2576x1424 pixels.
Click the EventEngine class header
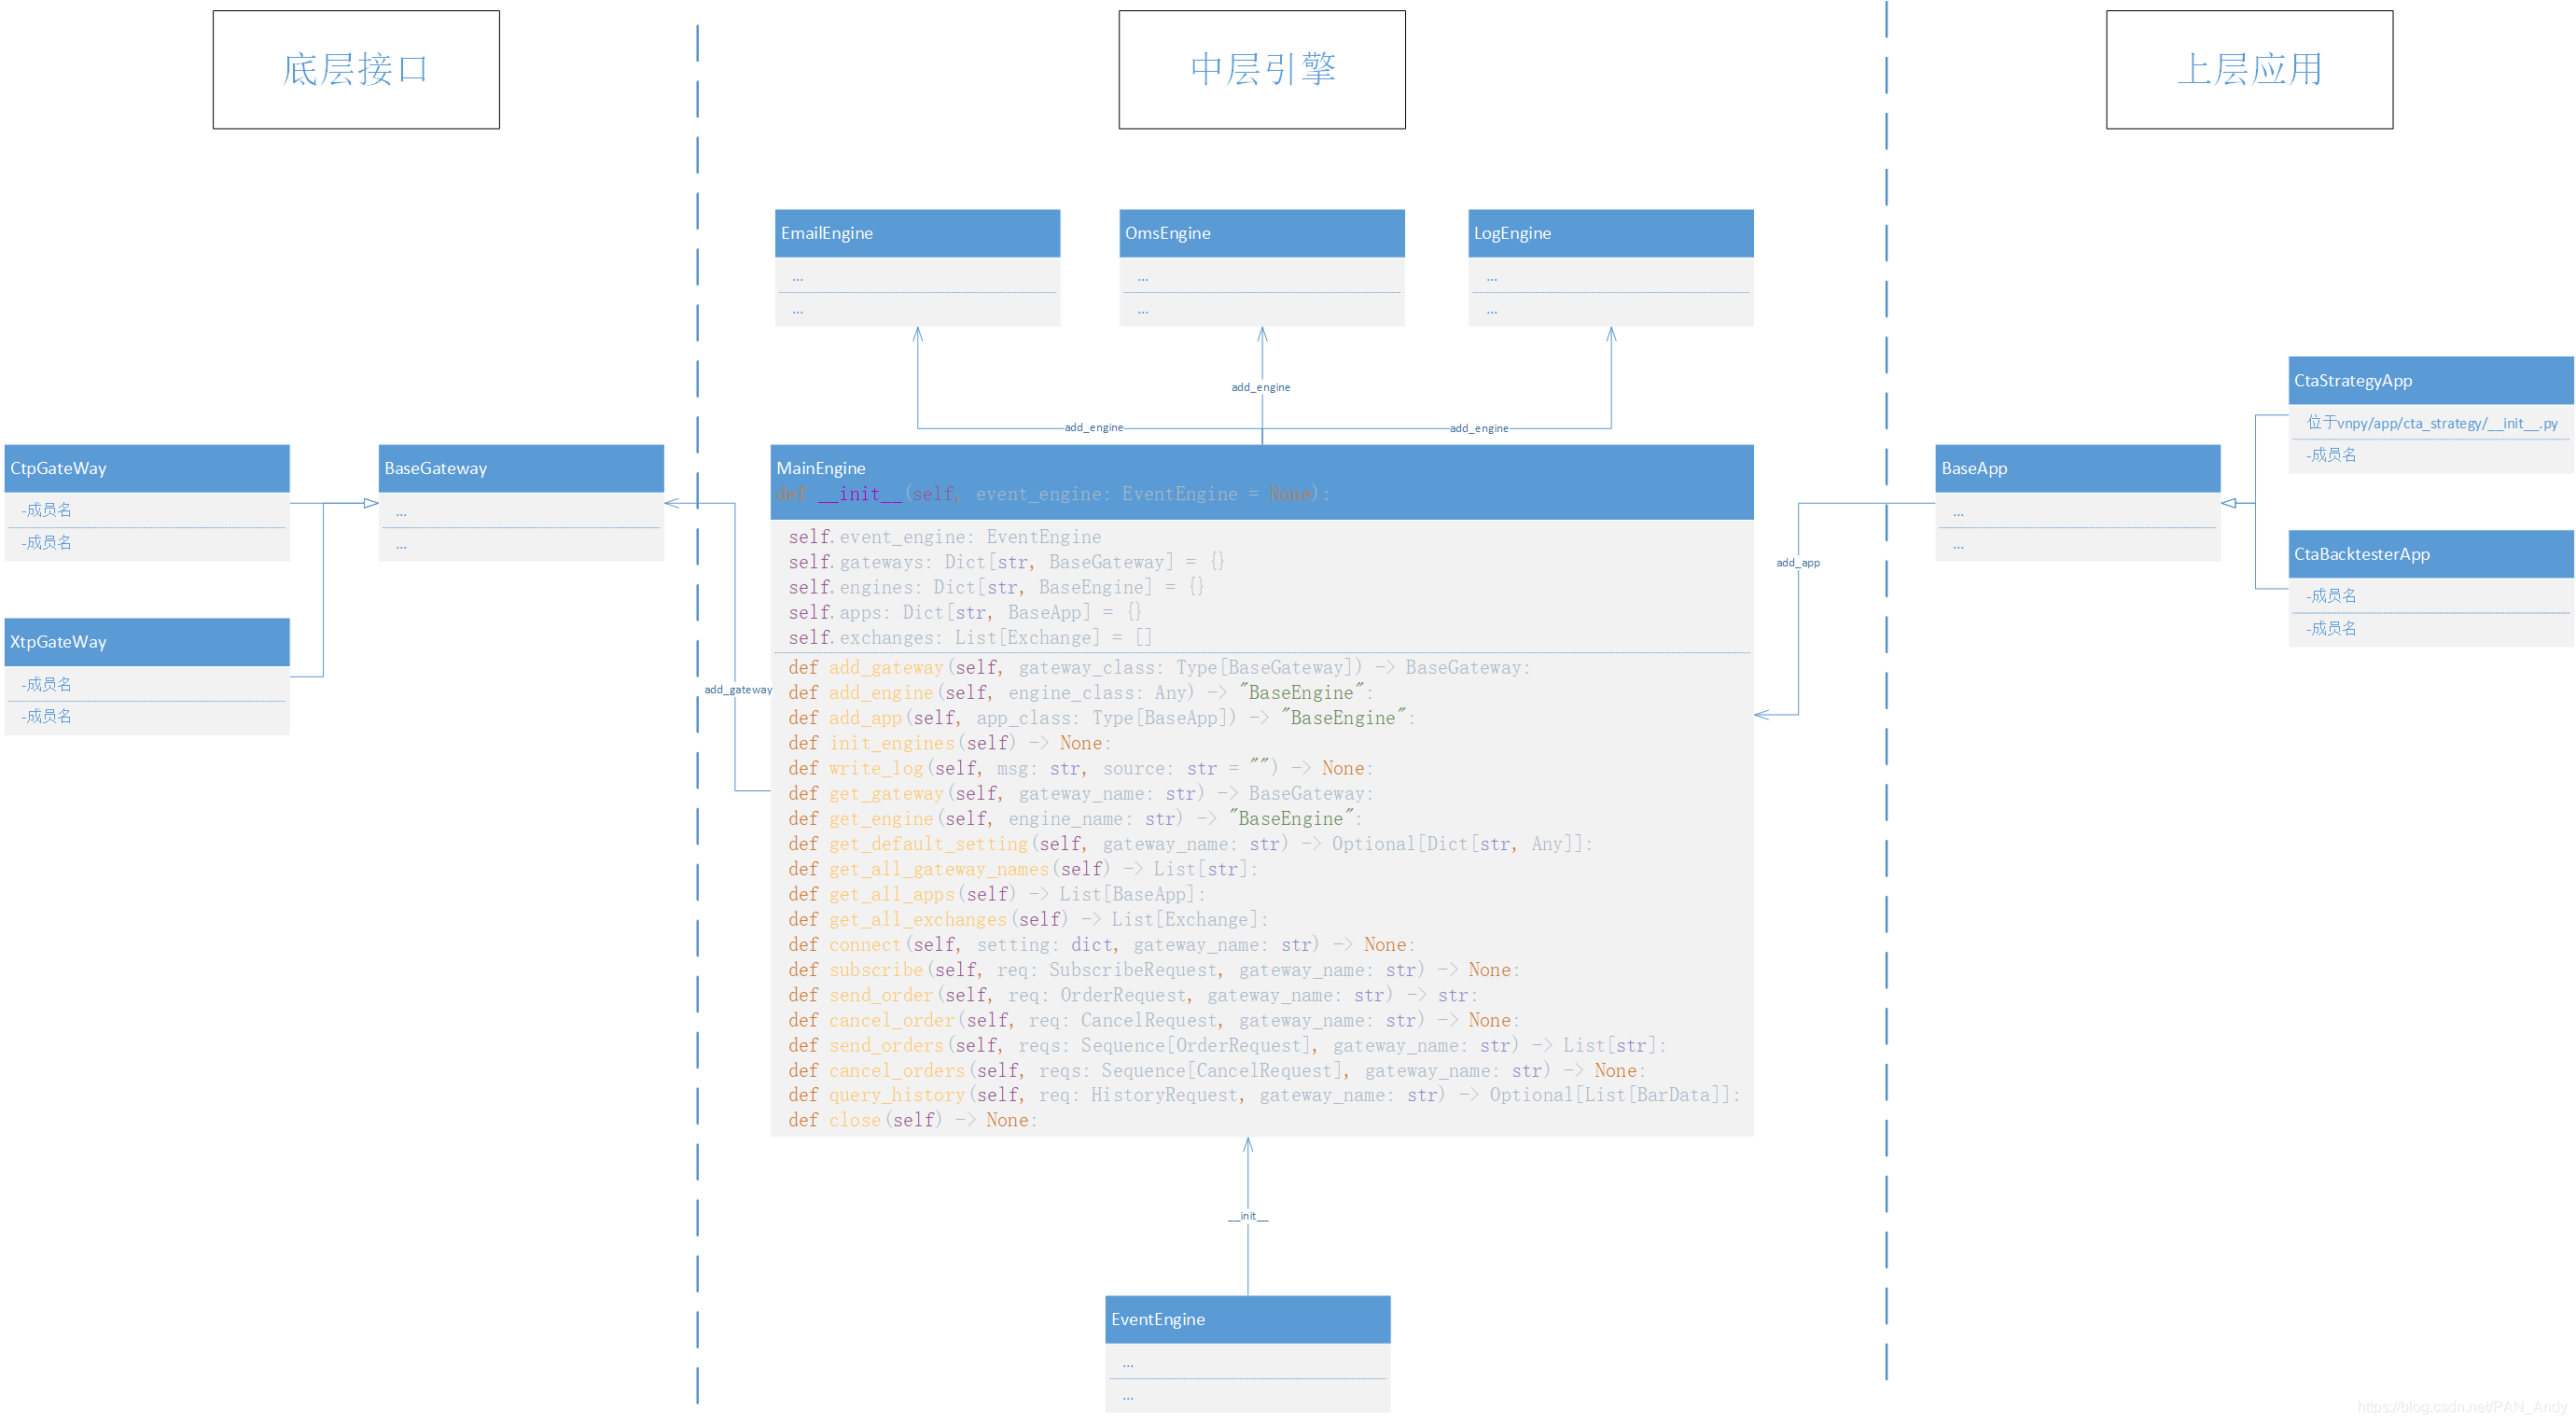(1248, 1319)
